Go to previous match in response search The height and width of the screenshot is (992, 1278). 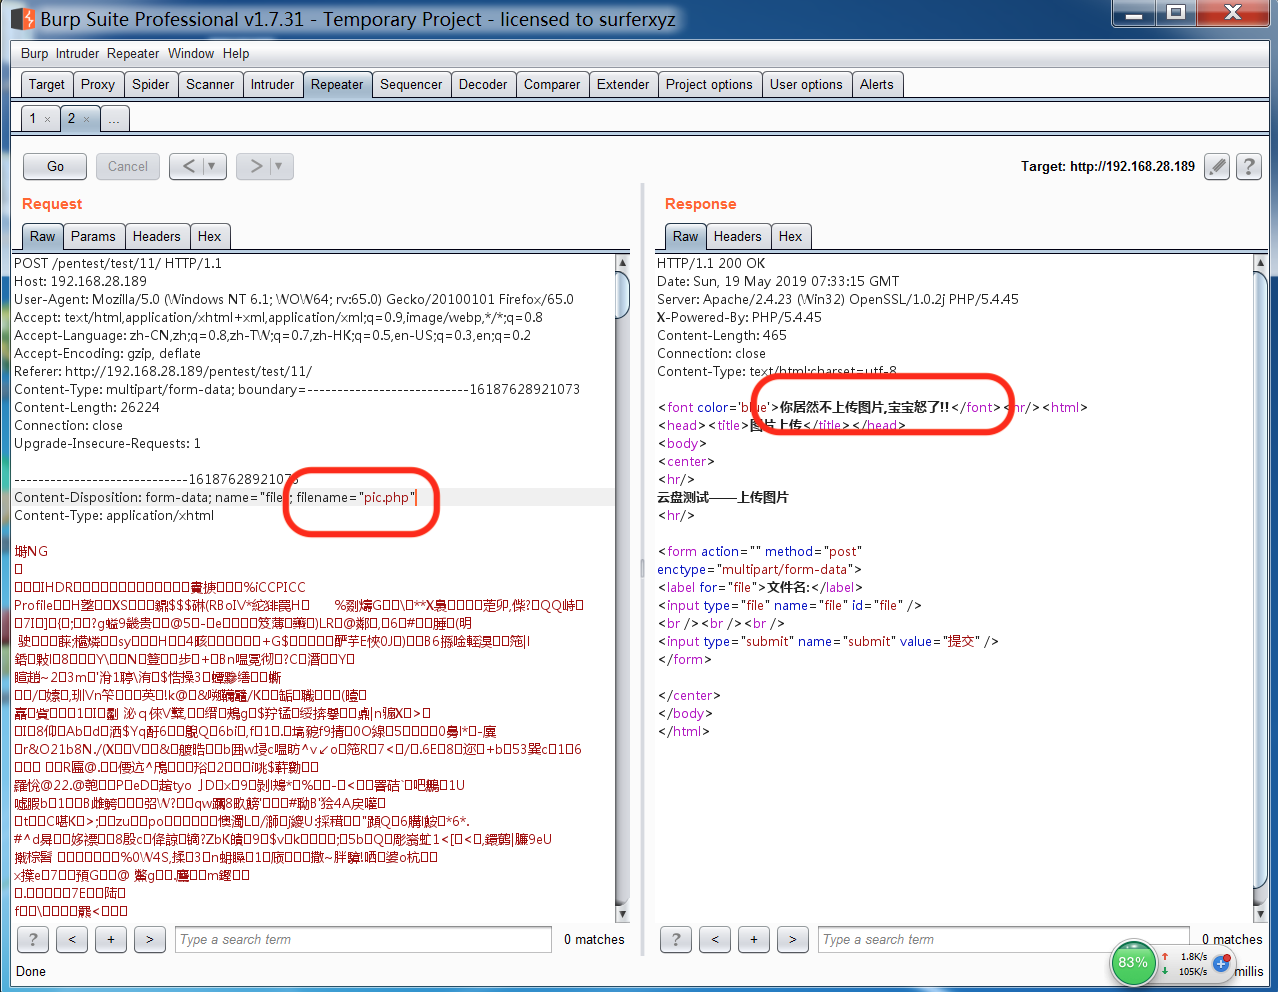click(x=715, y=939)
